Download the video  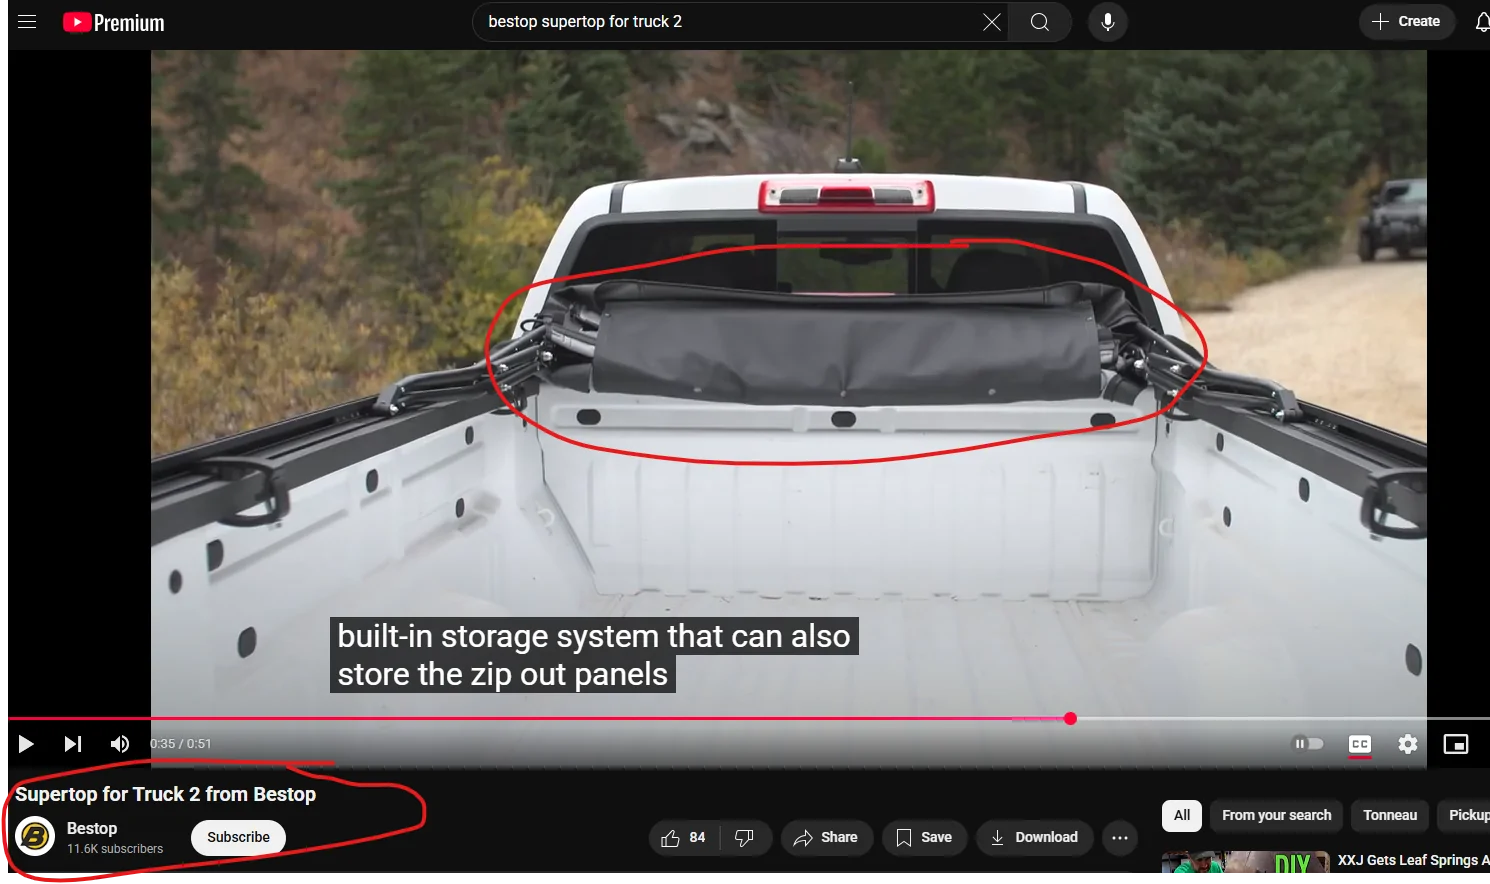tap(1034, 838)
